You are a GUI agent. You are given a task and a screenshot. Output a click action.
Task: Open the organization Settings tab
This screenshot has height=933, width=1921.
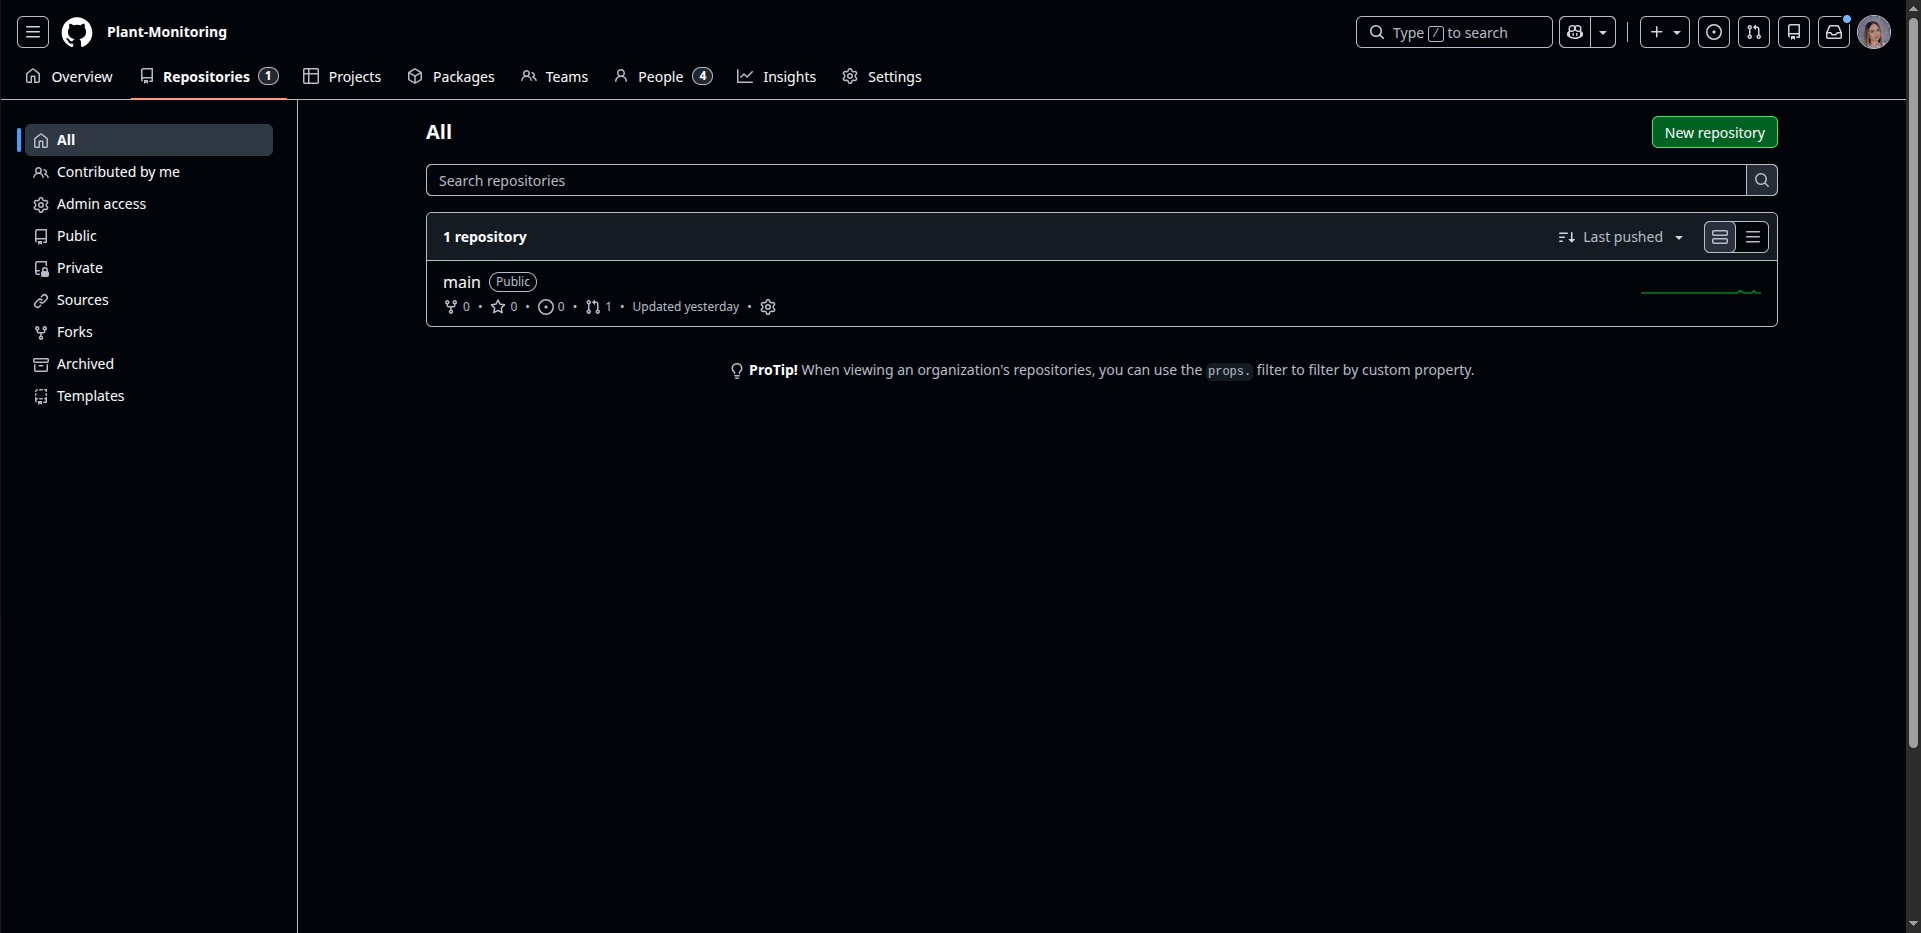coord(882,77)
